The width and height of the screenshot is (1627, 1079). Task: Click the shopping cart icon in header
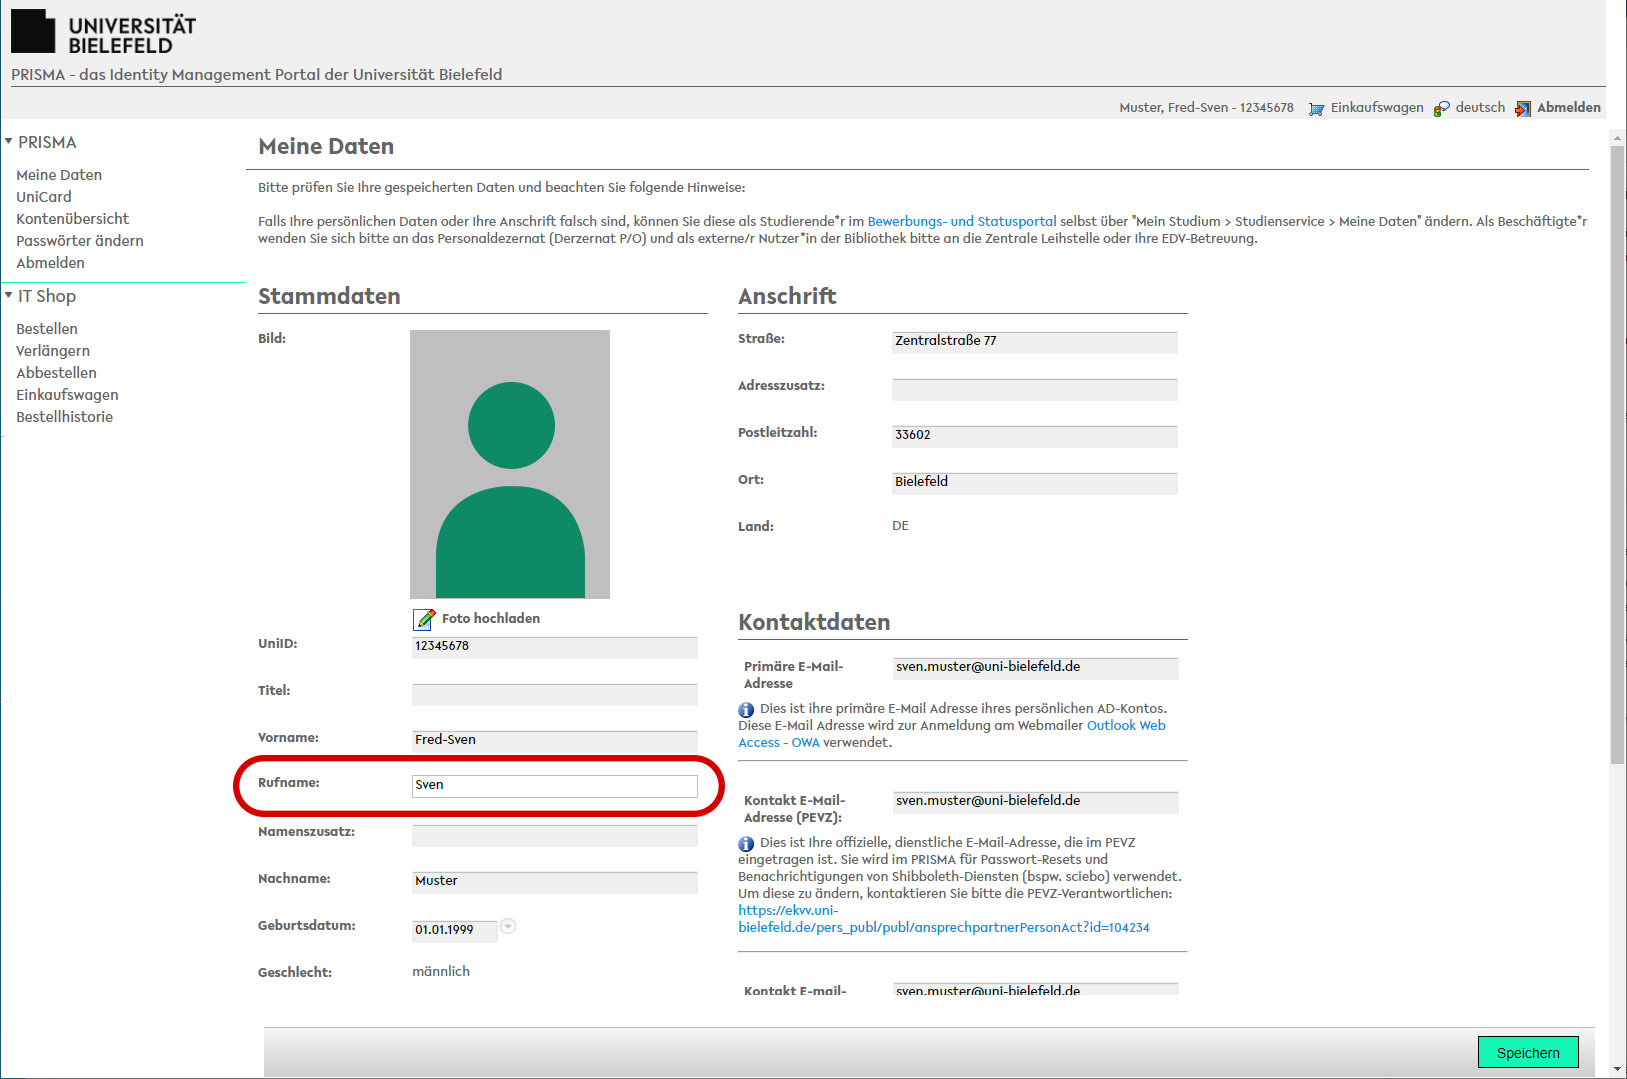[1316, 108]
